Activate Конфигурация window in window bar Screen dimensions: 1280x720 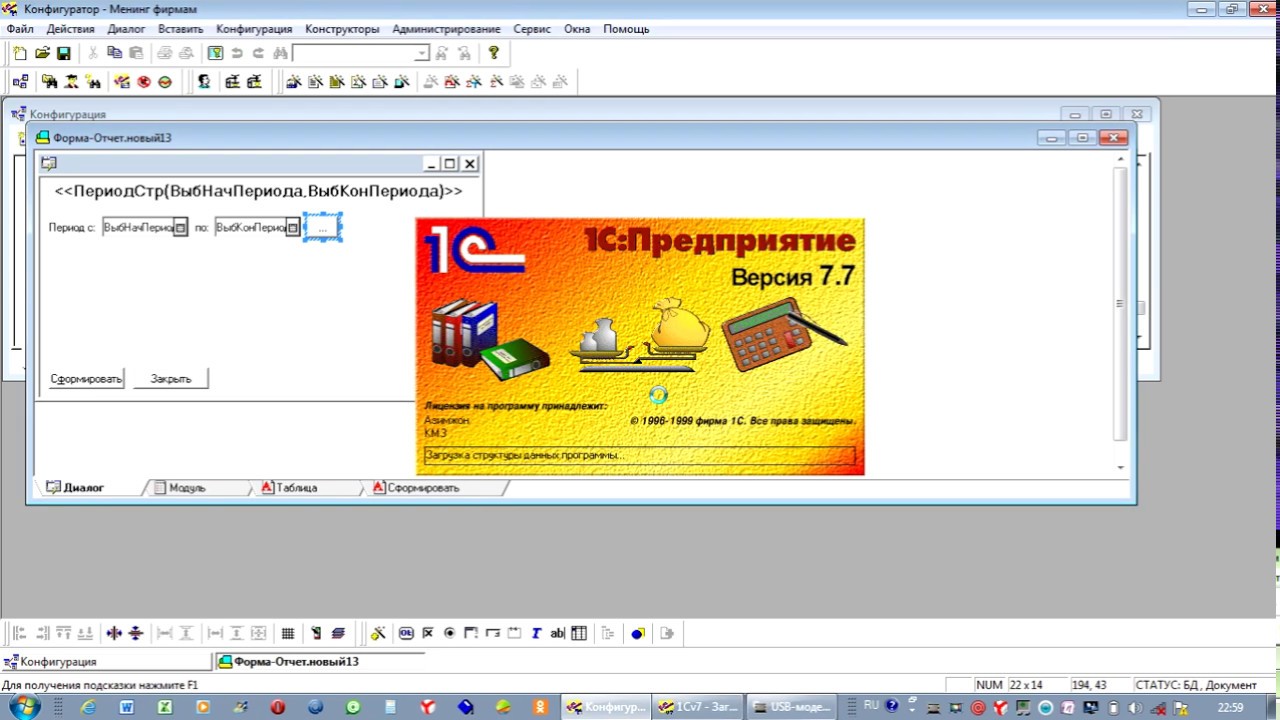106,662
